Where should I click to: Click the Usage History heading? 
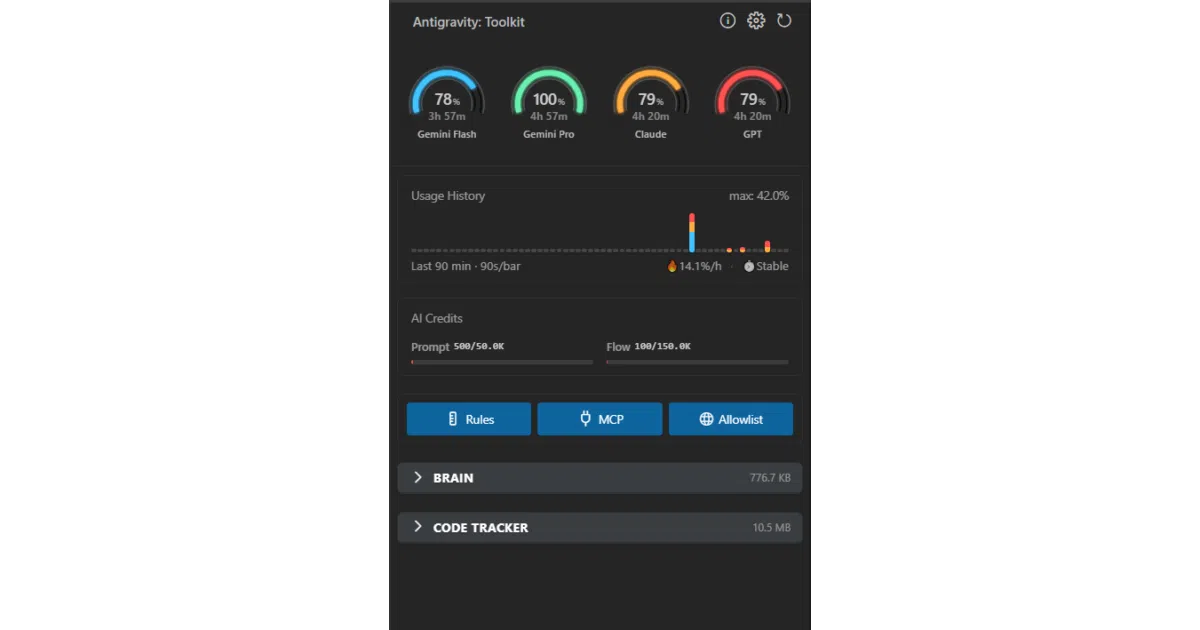(448, 196)
